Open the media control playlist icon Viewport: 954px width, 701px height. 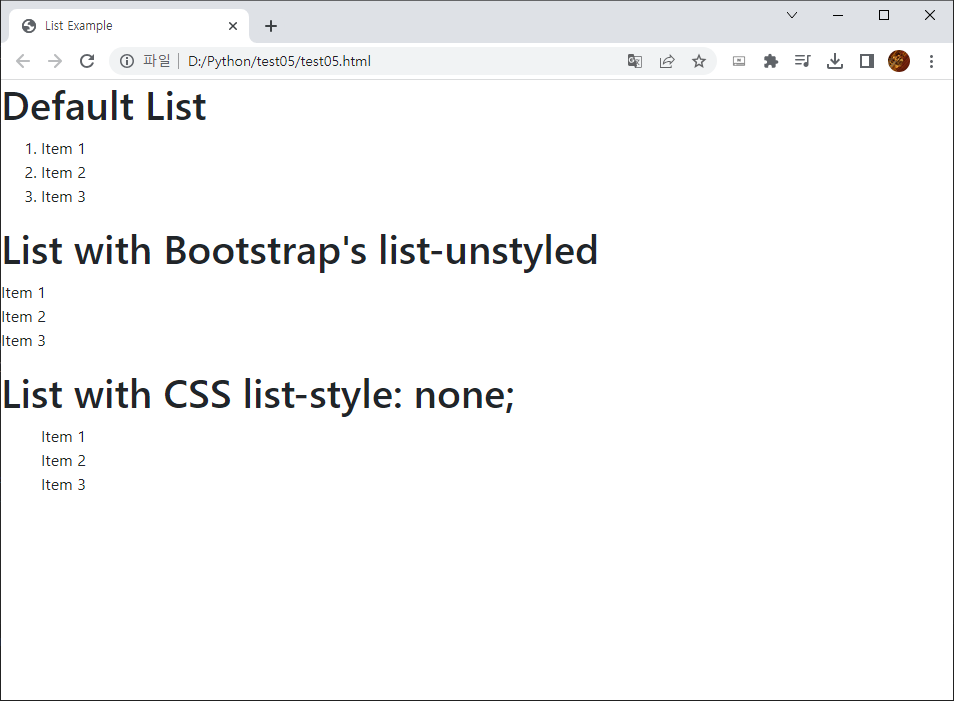803,61
